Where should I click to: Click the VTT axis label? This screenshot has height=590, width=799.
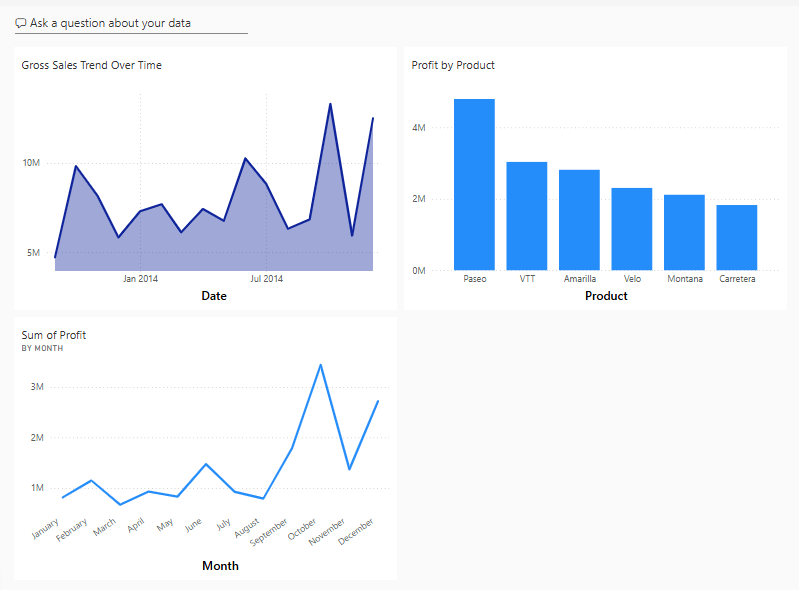[x=527, y=279]
